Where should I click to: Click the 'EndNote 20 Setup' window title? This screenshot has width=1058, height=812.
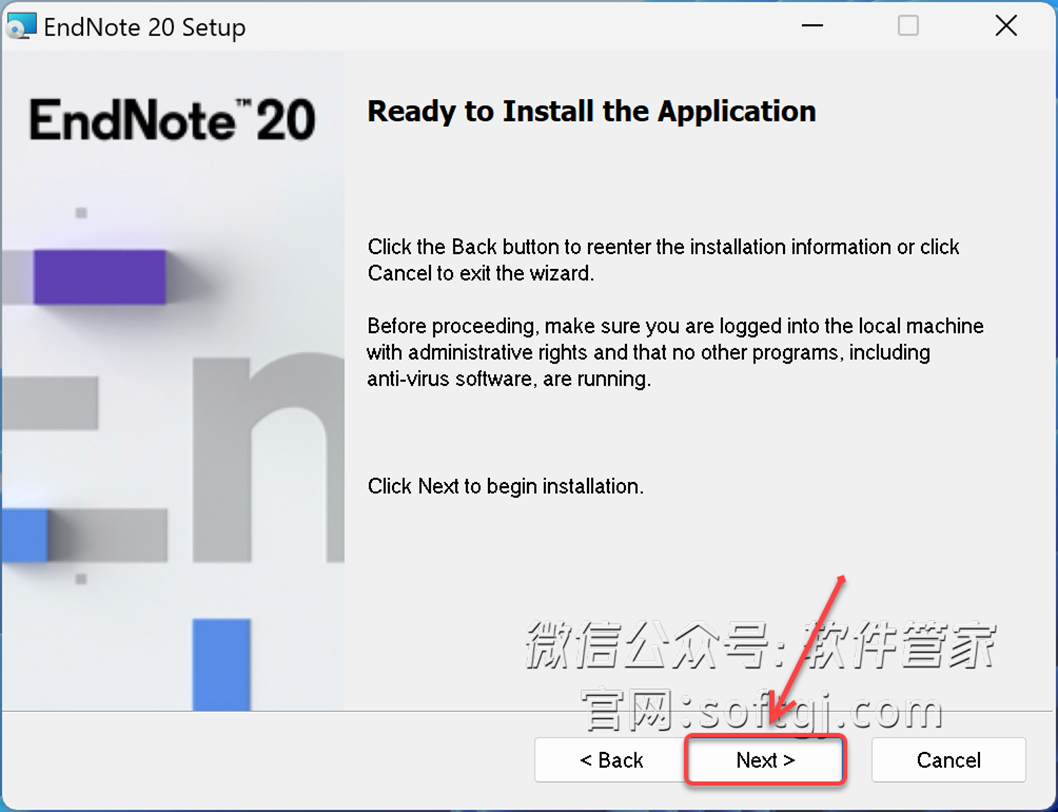pyautogui.click(x=144, y=28)
